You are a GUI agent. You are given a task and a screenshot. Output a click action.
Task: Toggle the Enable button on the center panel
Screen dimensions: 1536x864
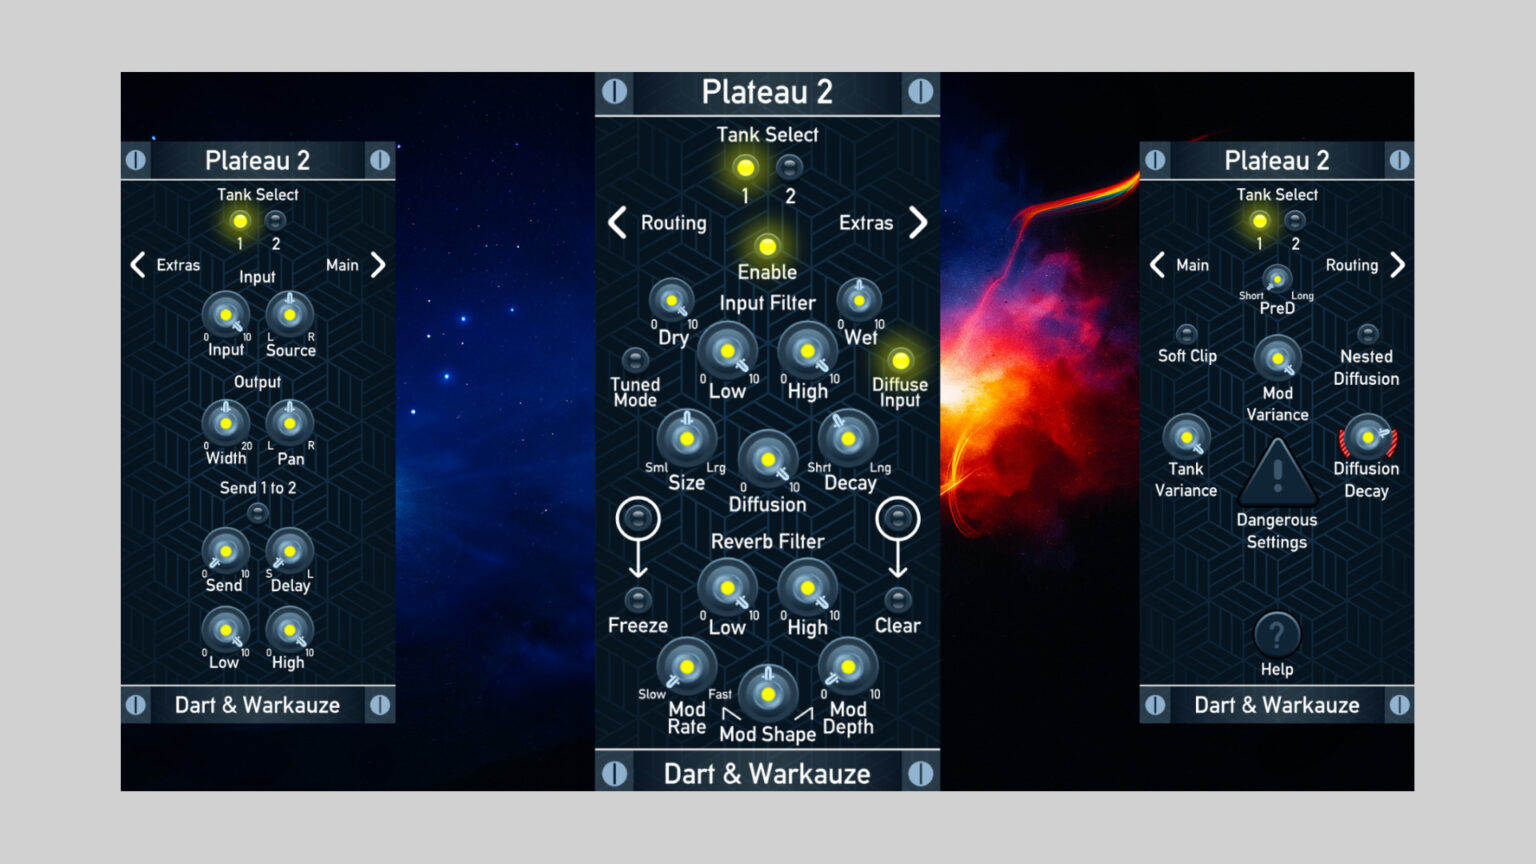coord(767,245)
